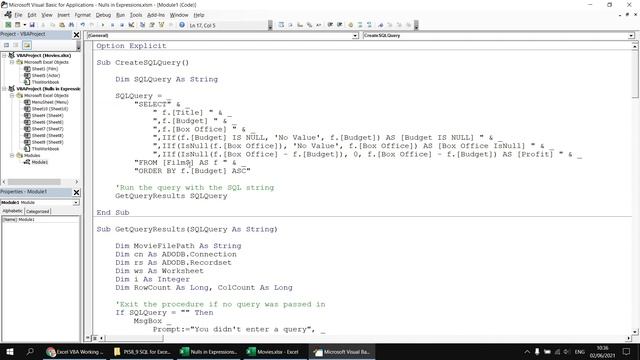The width and height of the screenshot is (640, 360).
Task: Open the Debug menu
Action: pos(103,15)
